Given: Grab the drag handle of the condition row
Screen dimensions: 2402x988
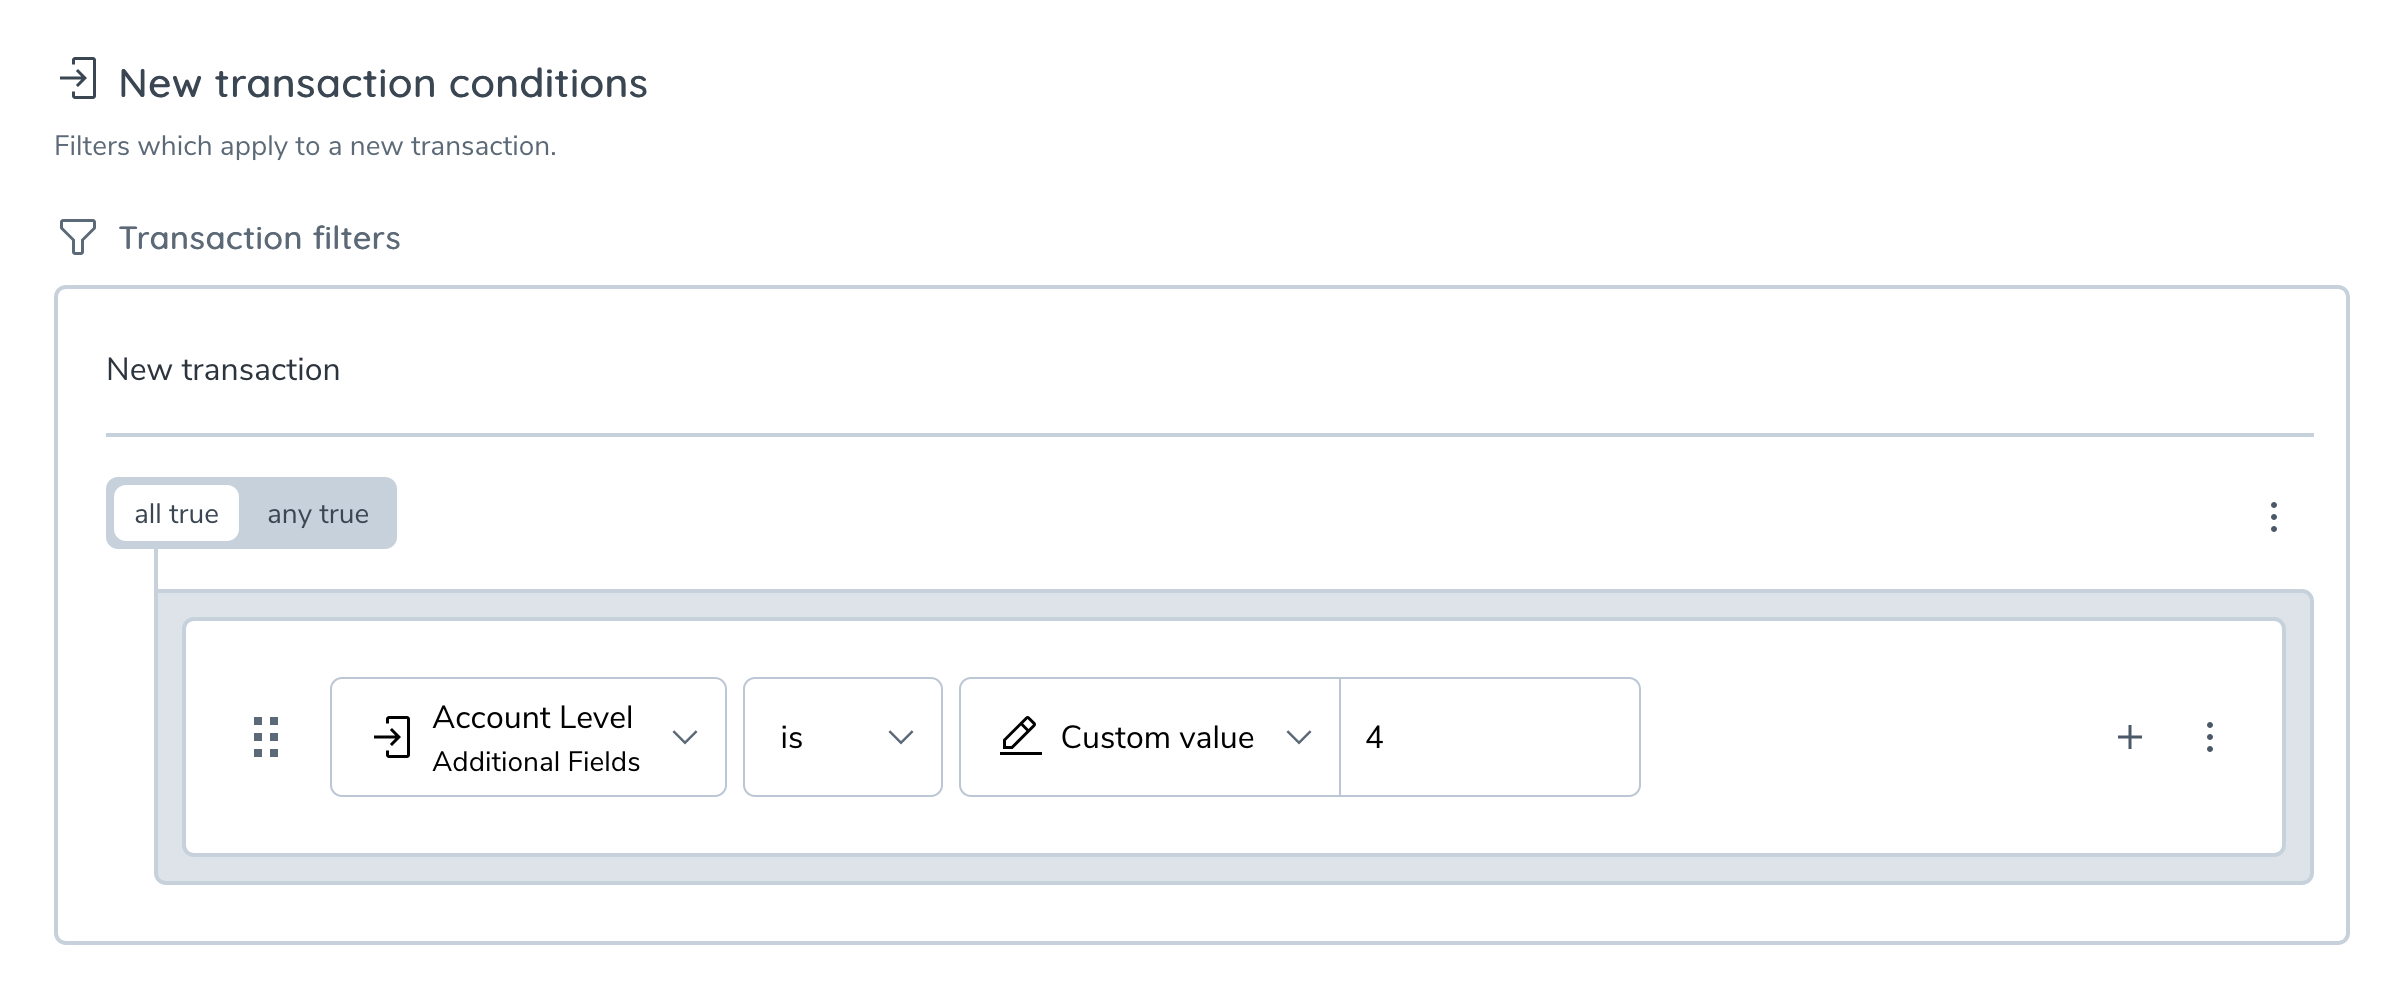Looking at the screenshot, I should pos(266,737).
